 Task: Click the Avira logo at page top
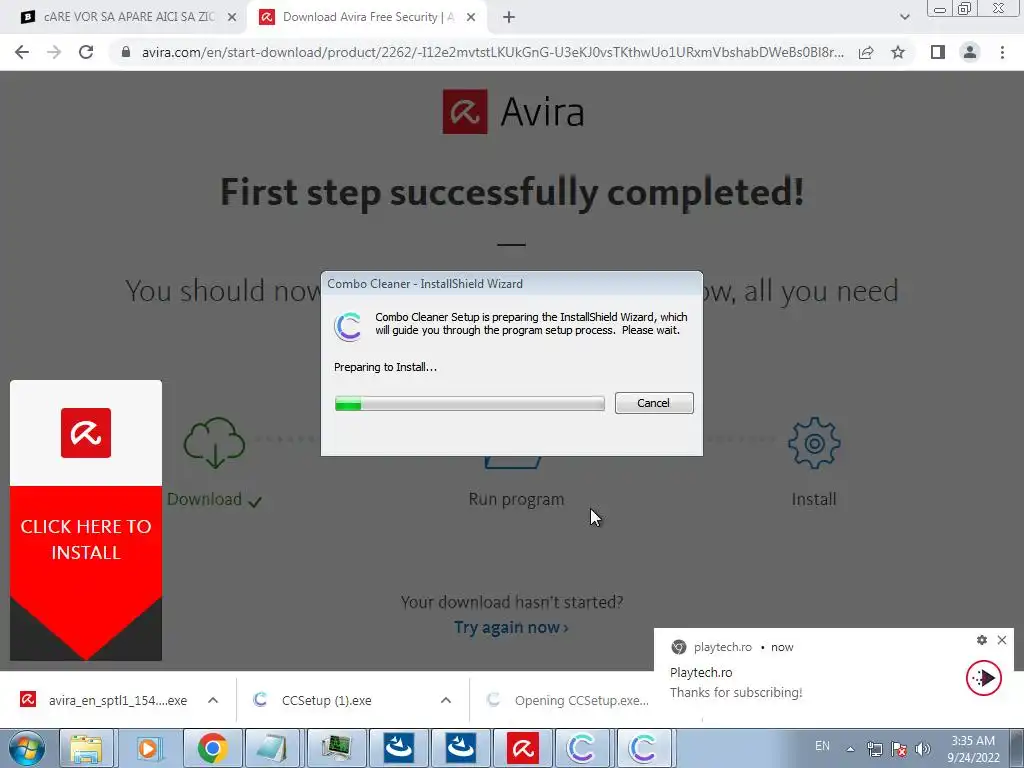(513, 112)
